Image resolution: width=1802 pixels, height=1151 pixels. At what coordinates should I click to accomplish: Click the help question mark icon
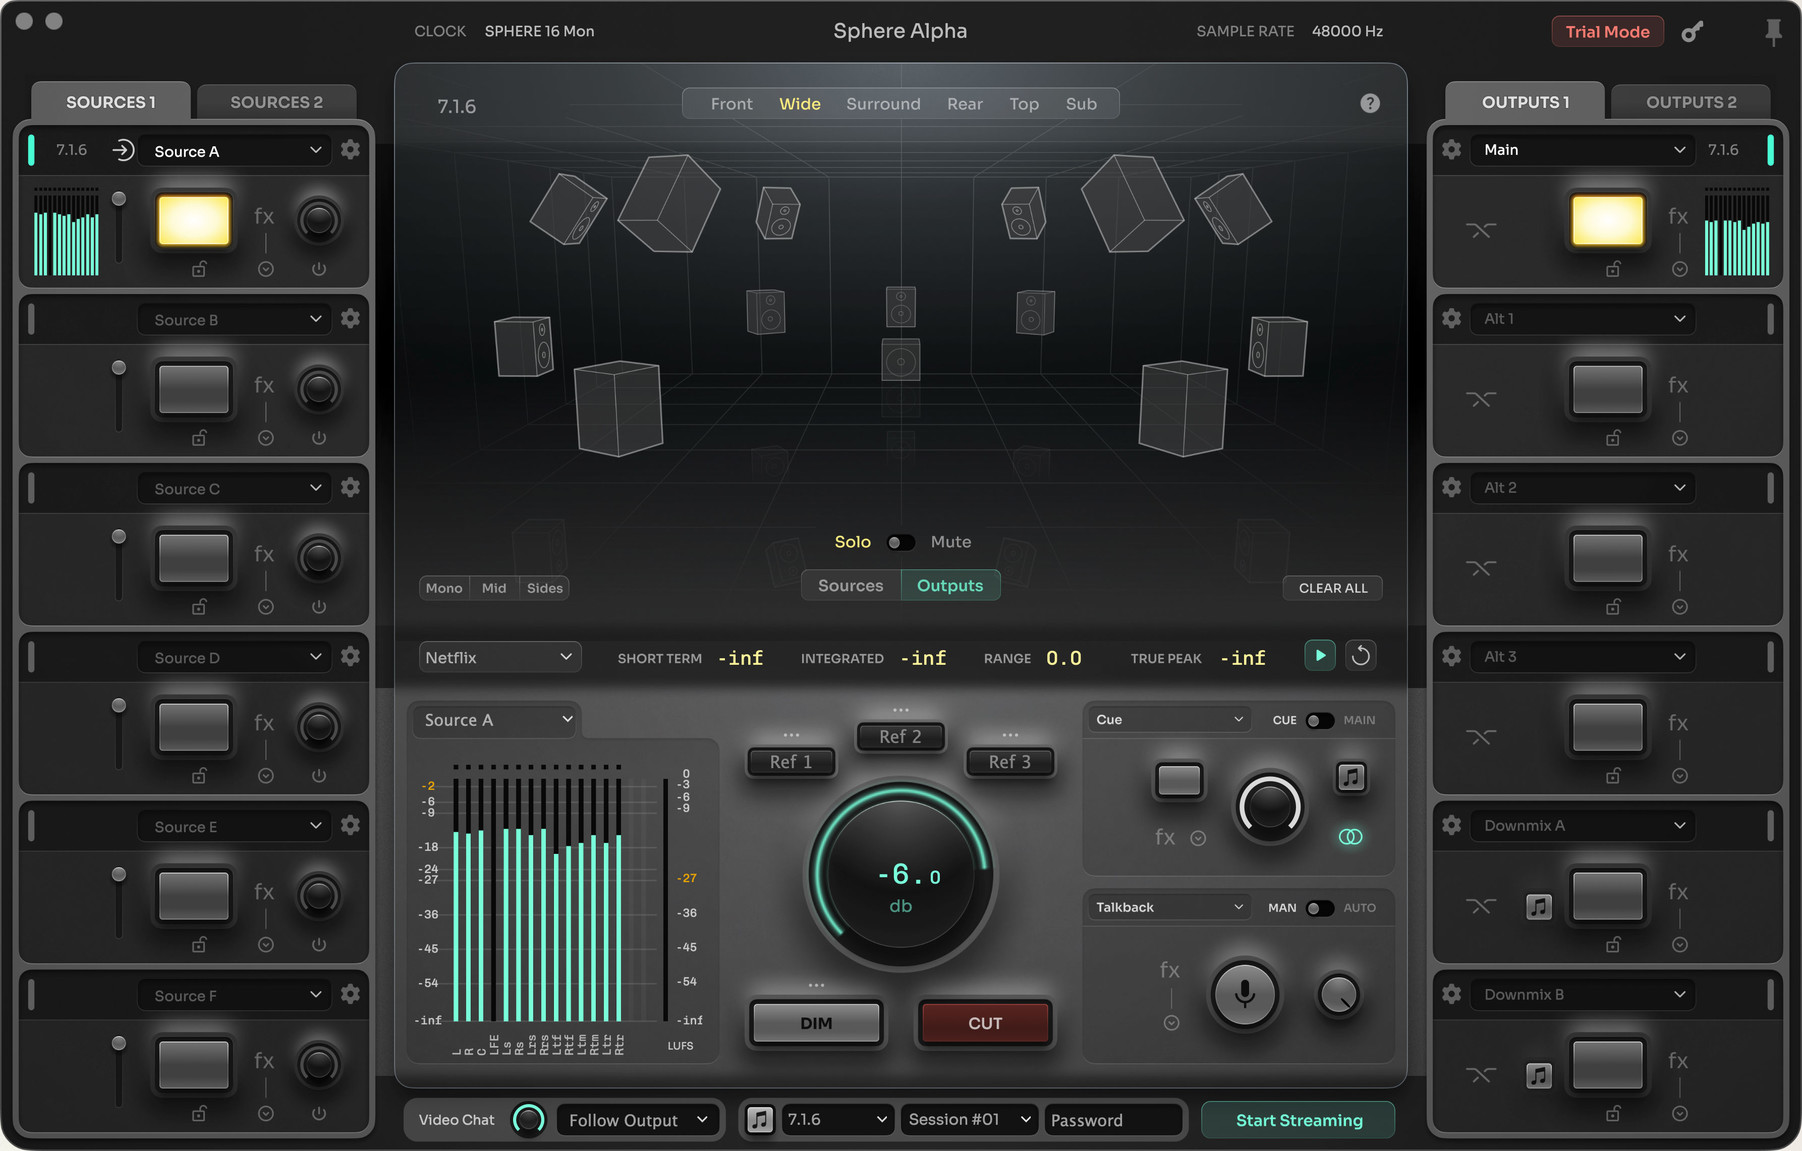[x=1370, y=103]
